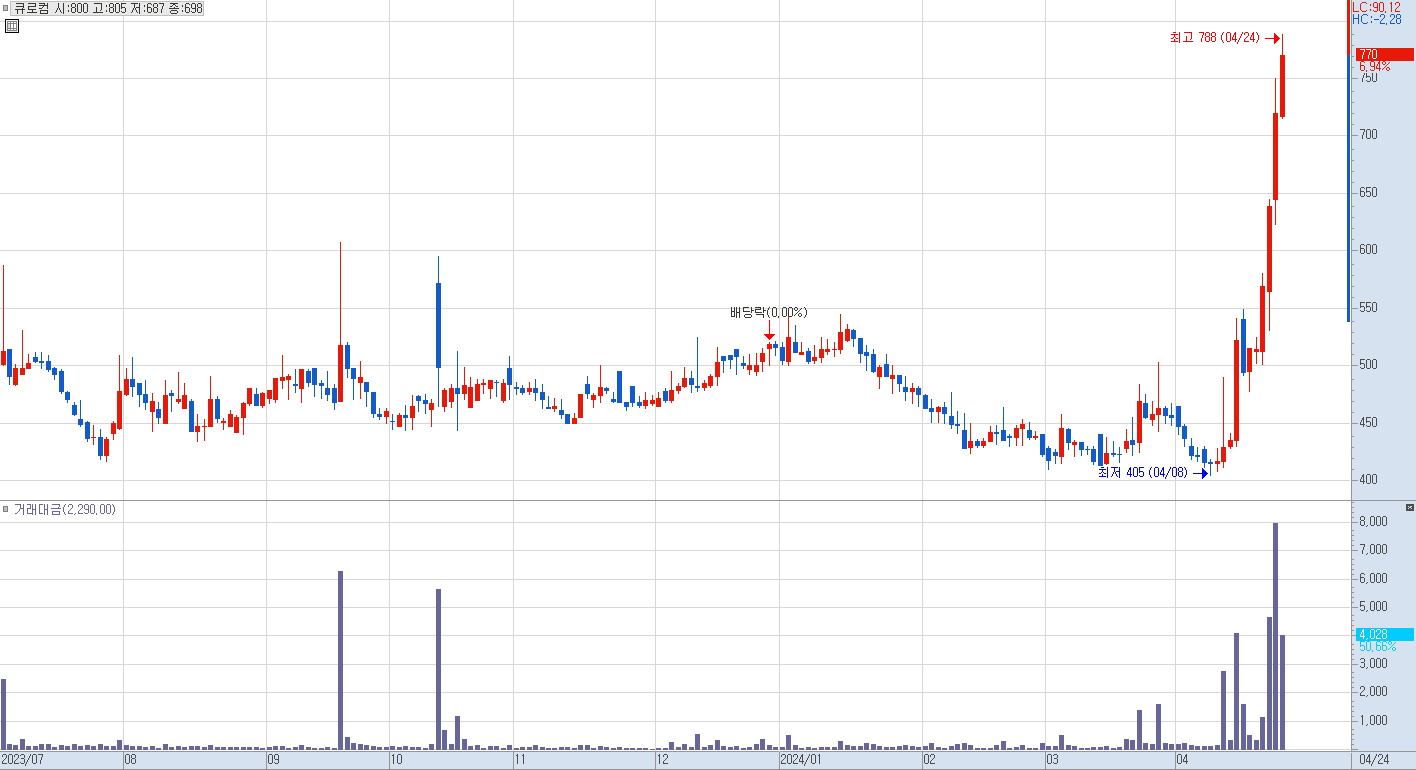Image resolution: width=1416 pixels, height=770 pixels.
Task: Click the red 770 current price tag
Action: click(x=1384, y=54)
